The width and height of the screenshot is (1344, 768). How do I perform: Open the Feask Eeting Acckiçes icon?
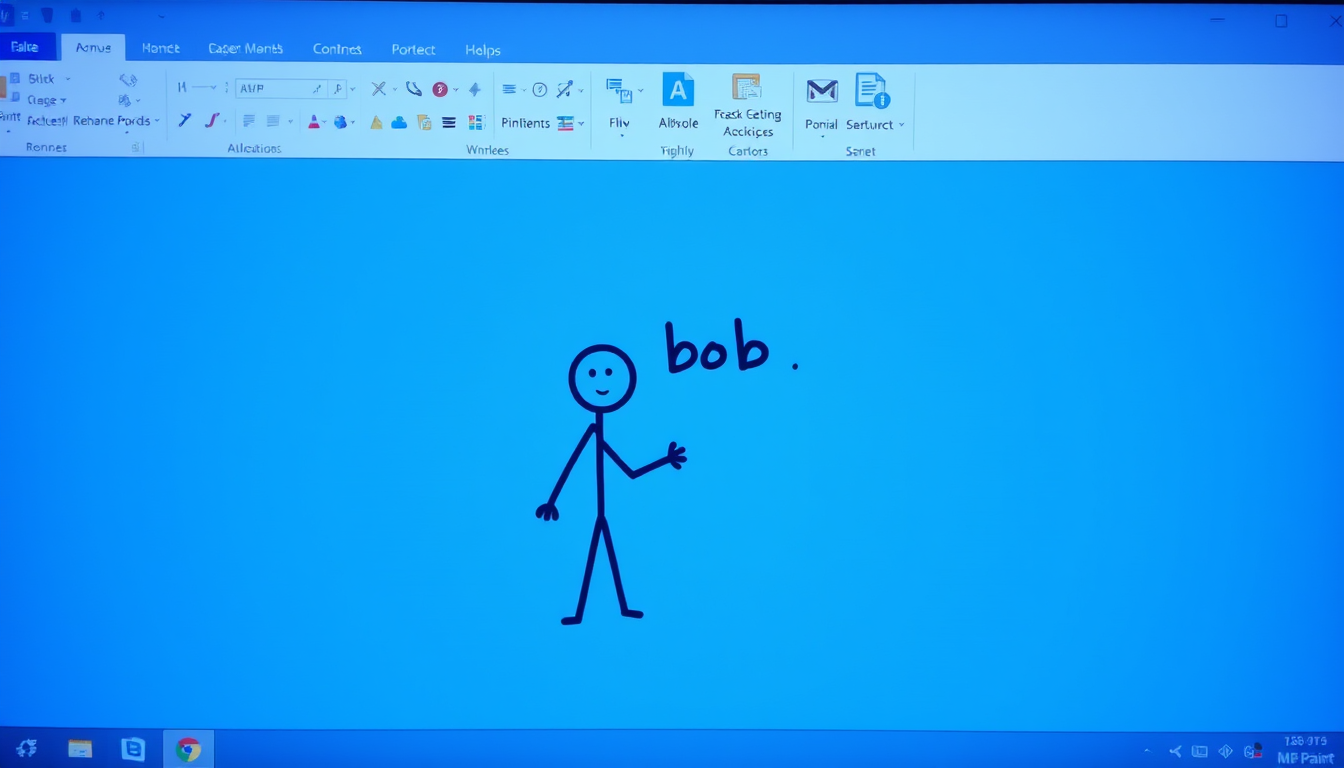[747, 87]
